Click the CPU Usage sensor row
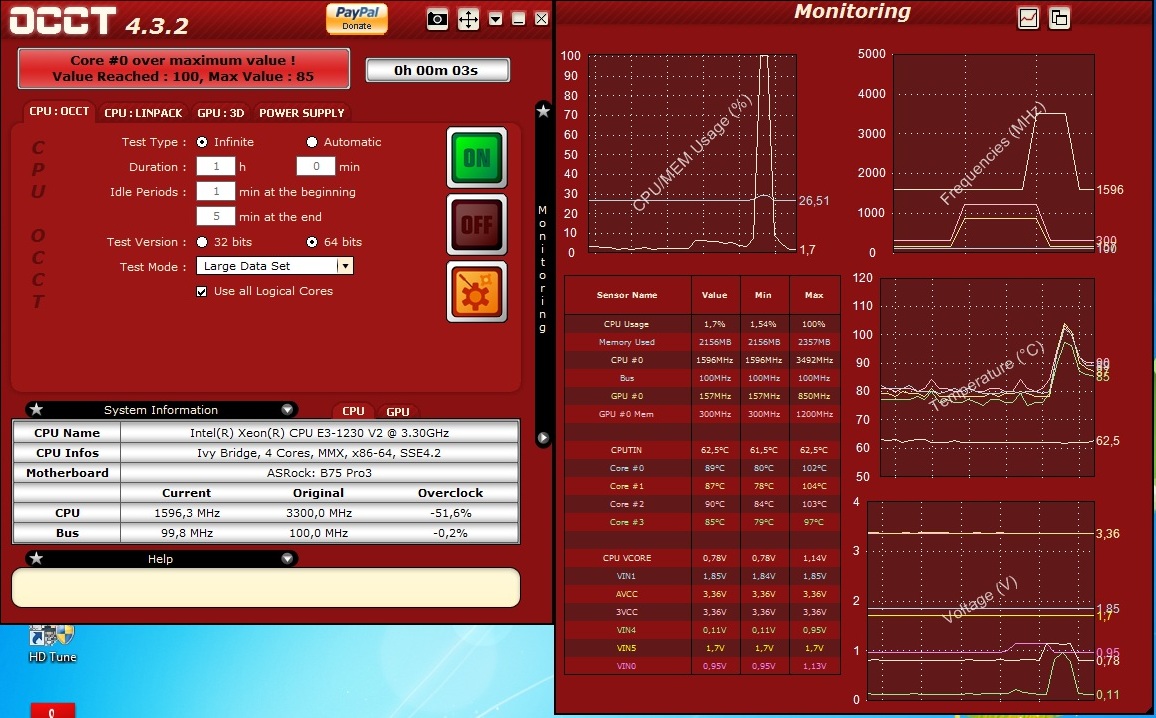This screenshot has height=718, width=1156. 702,324
